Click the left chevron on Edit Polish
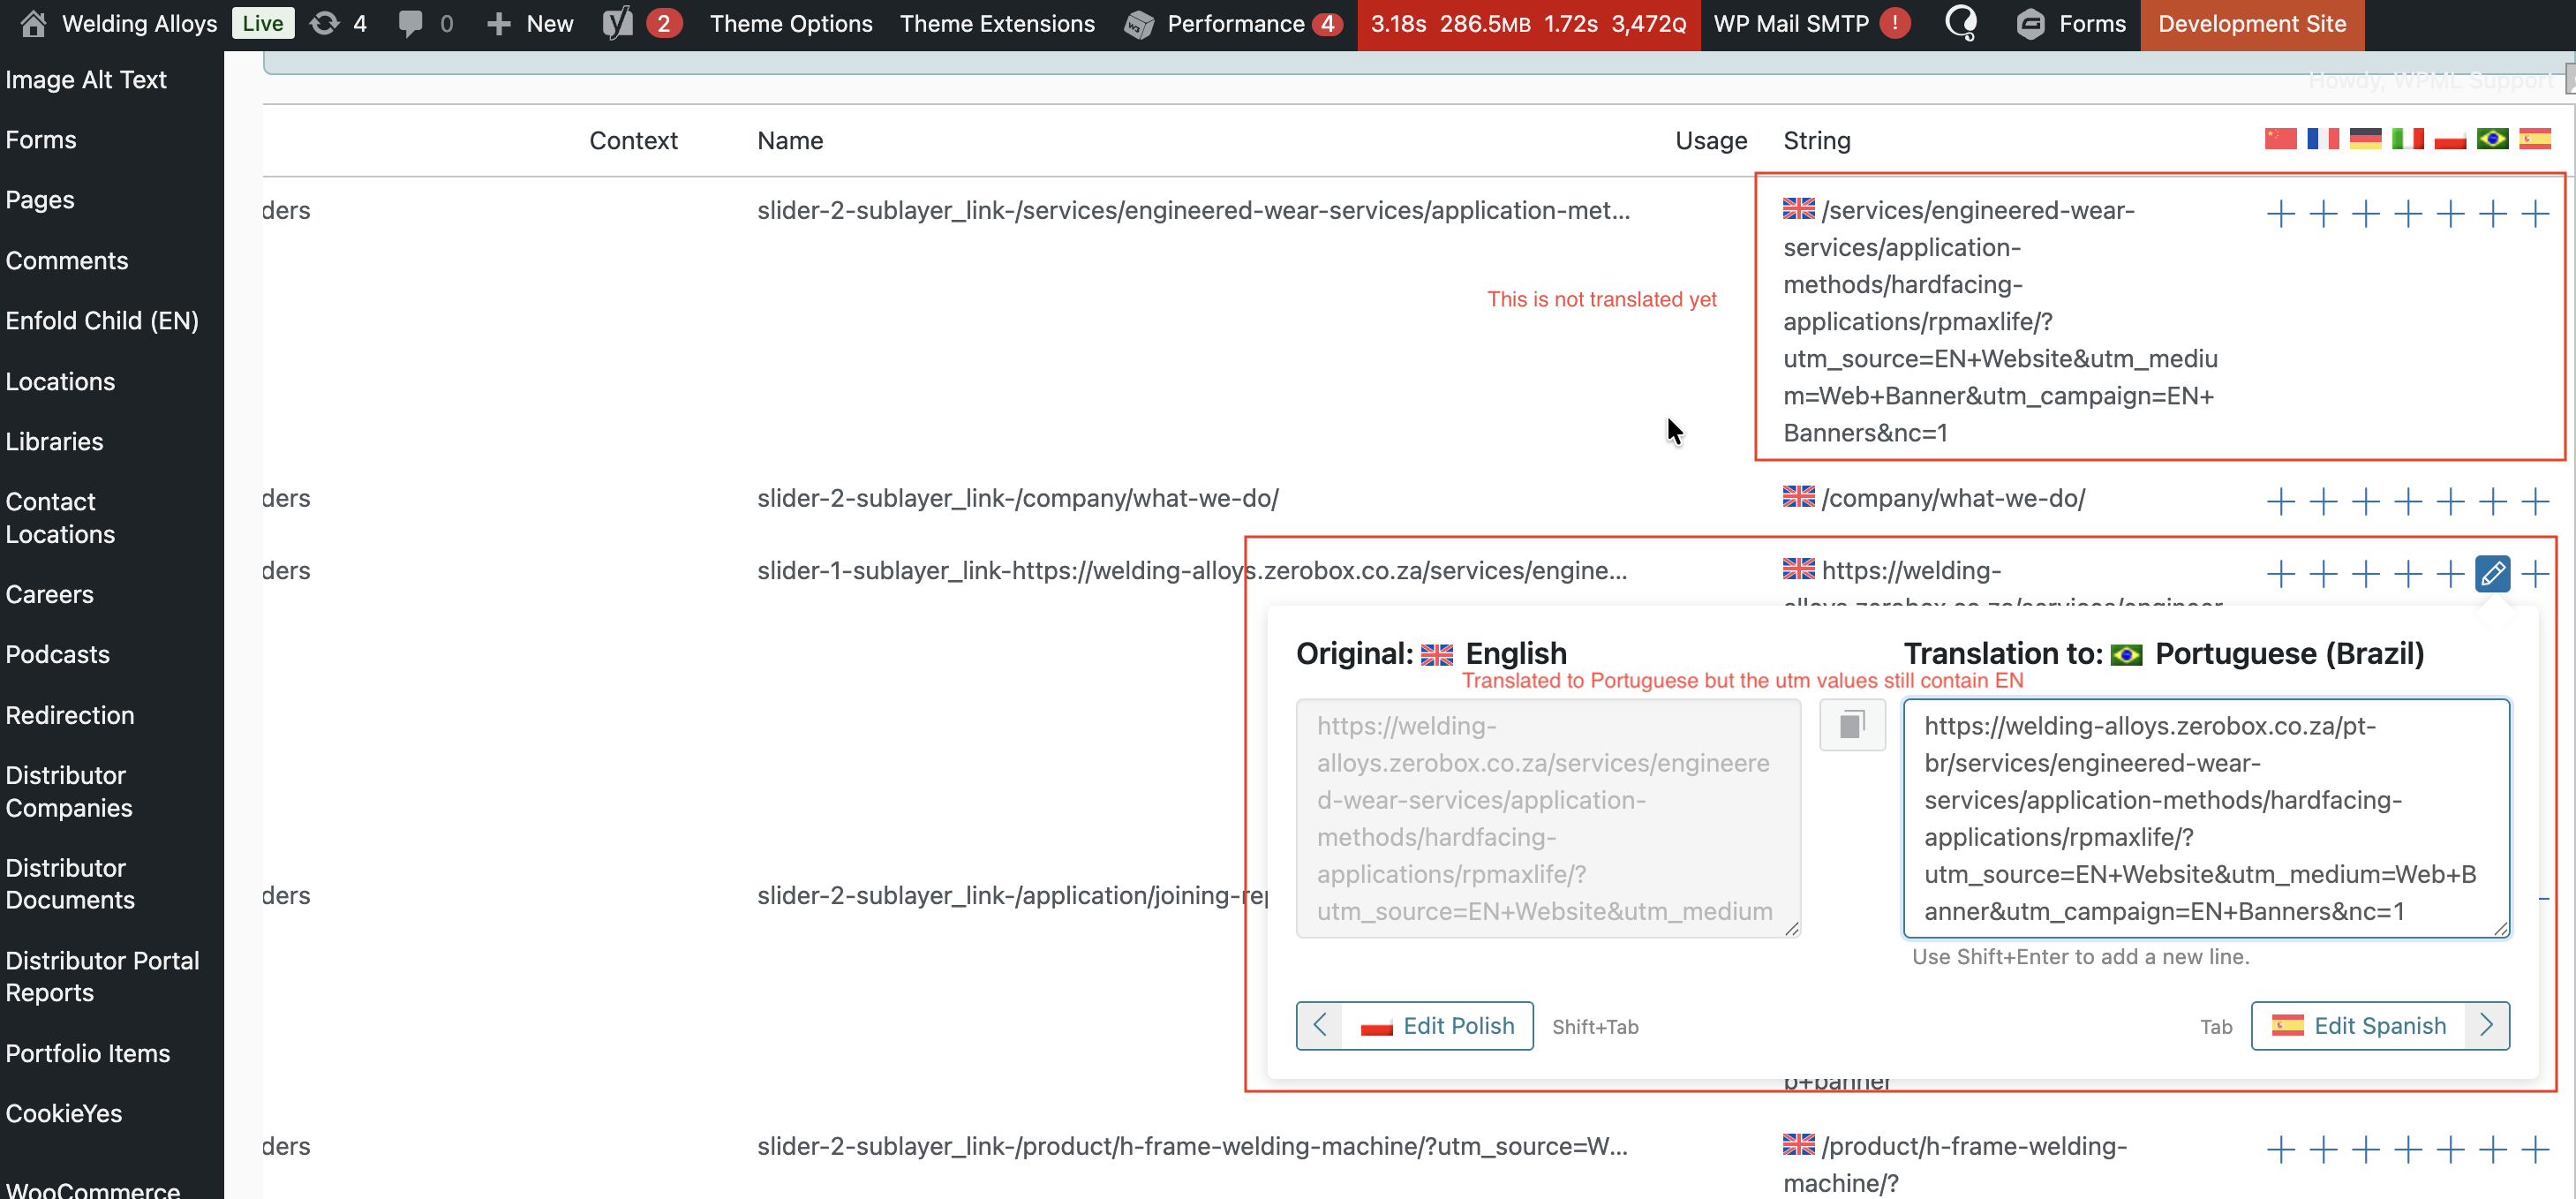The width and height of the screenshot is (2576, 1199). pyautogui.click(x=1319, y=1025)
